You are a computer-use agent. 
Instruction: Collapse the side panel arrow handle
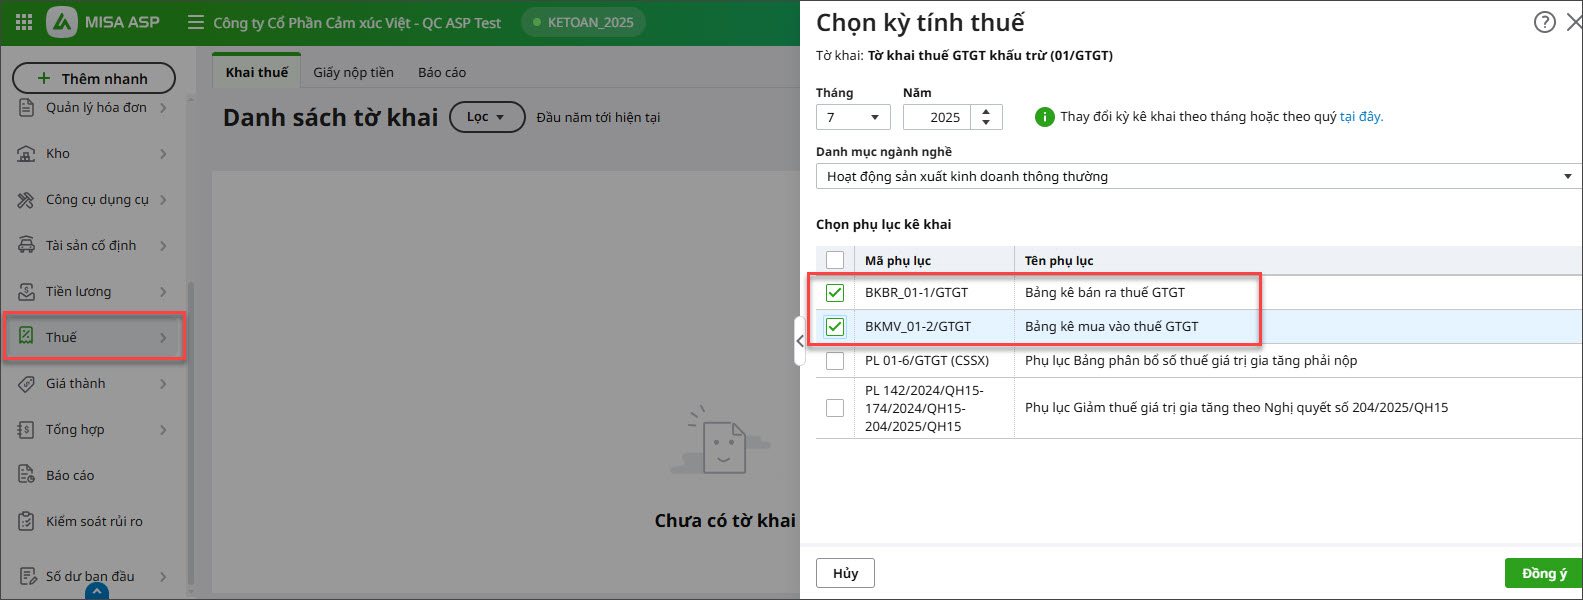click(x=800, y=341)
